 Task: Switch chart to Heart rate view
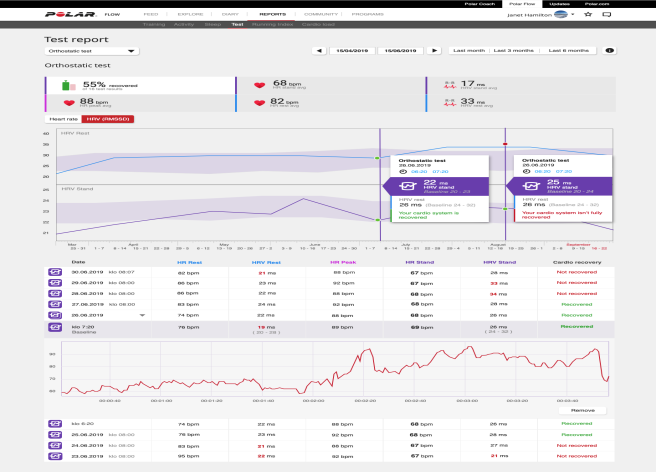point(63,120)
